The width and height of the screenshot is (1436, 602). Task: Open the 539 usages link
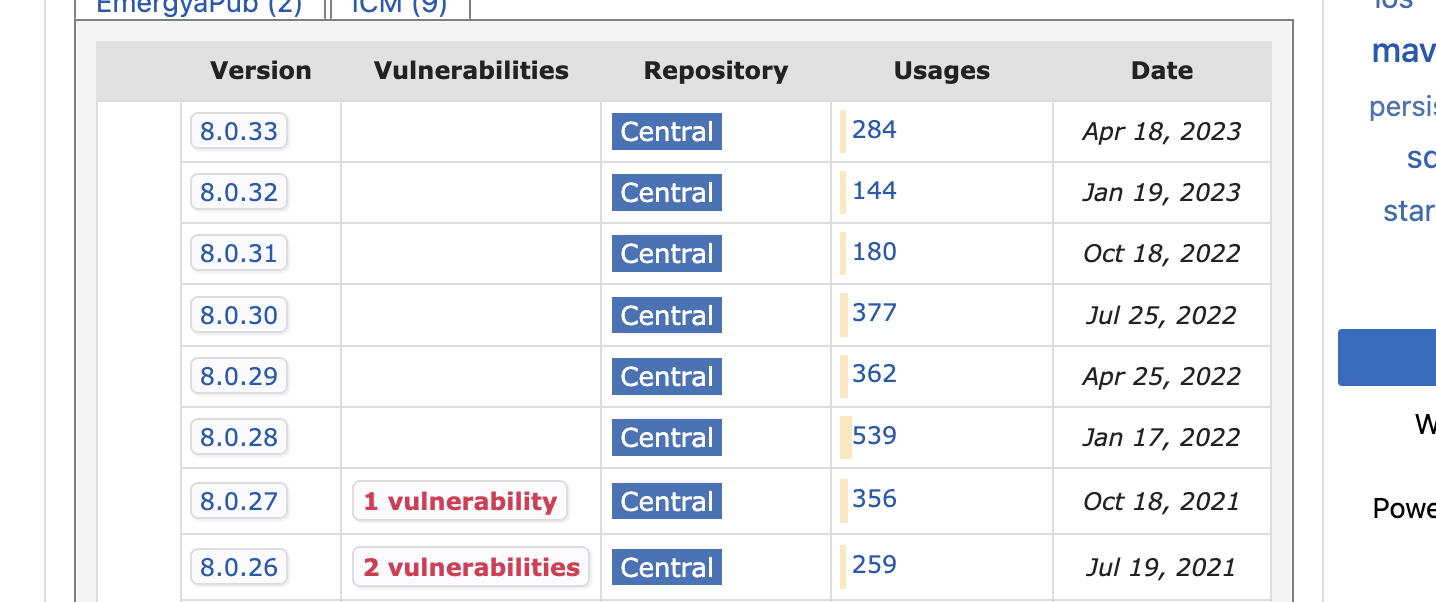[874, 435]
